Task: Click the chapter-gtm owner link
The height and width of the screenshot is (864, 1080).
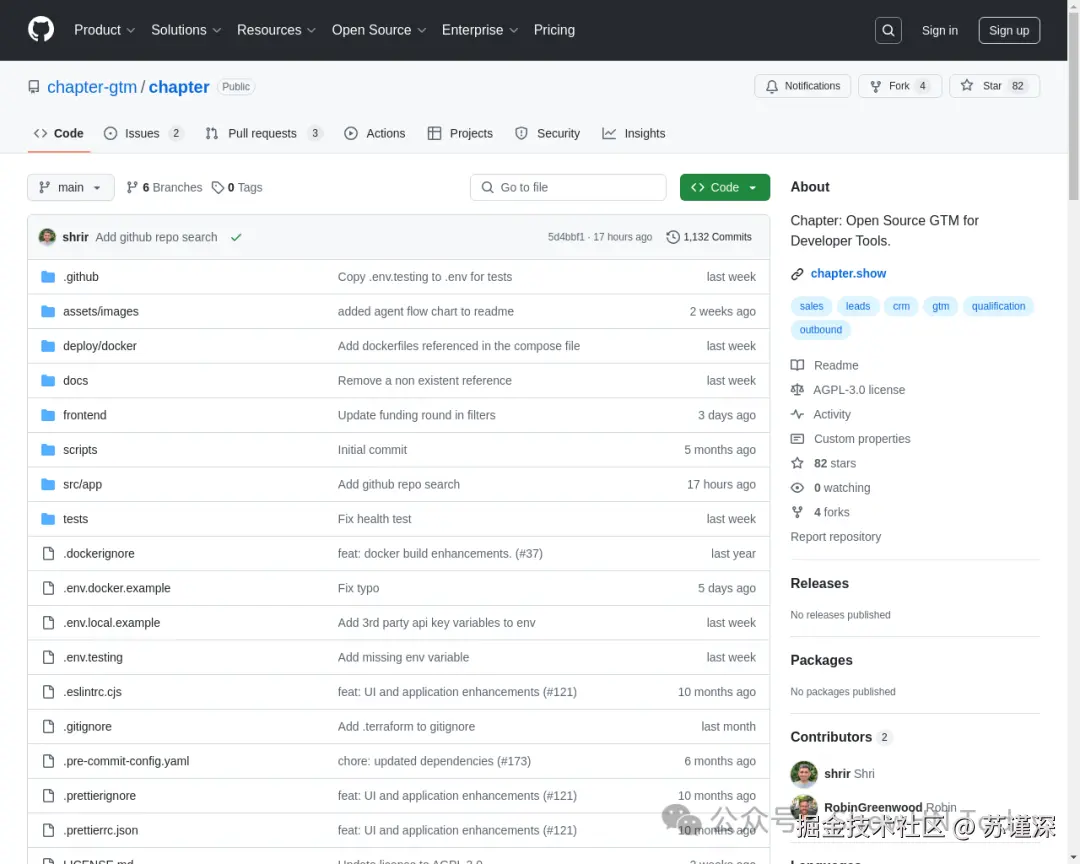Action: point(92,87)
